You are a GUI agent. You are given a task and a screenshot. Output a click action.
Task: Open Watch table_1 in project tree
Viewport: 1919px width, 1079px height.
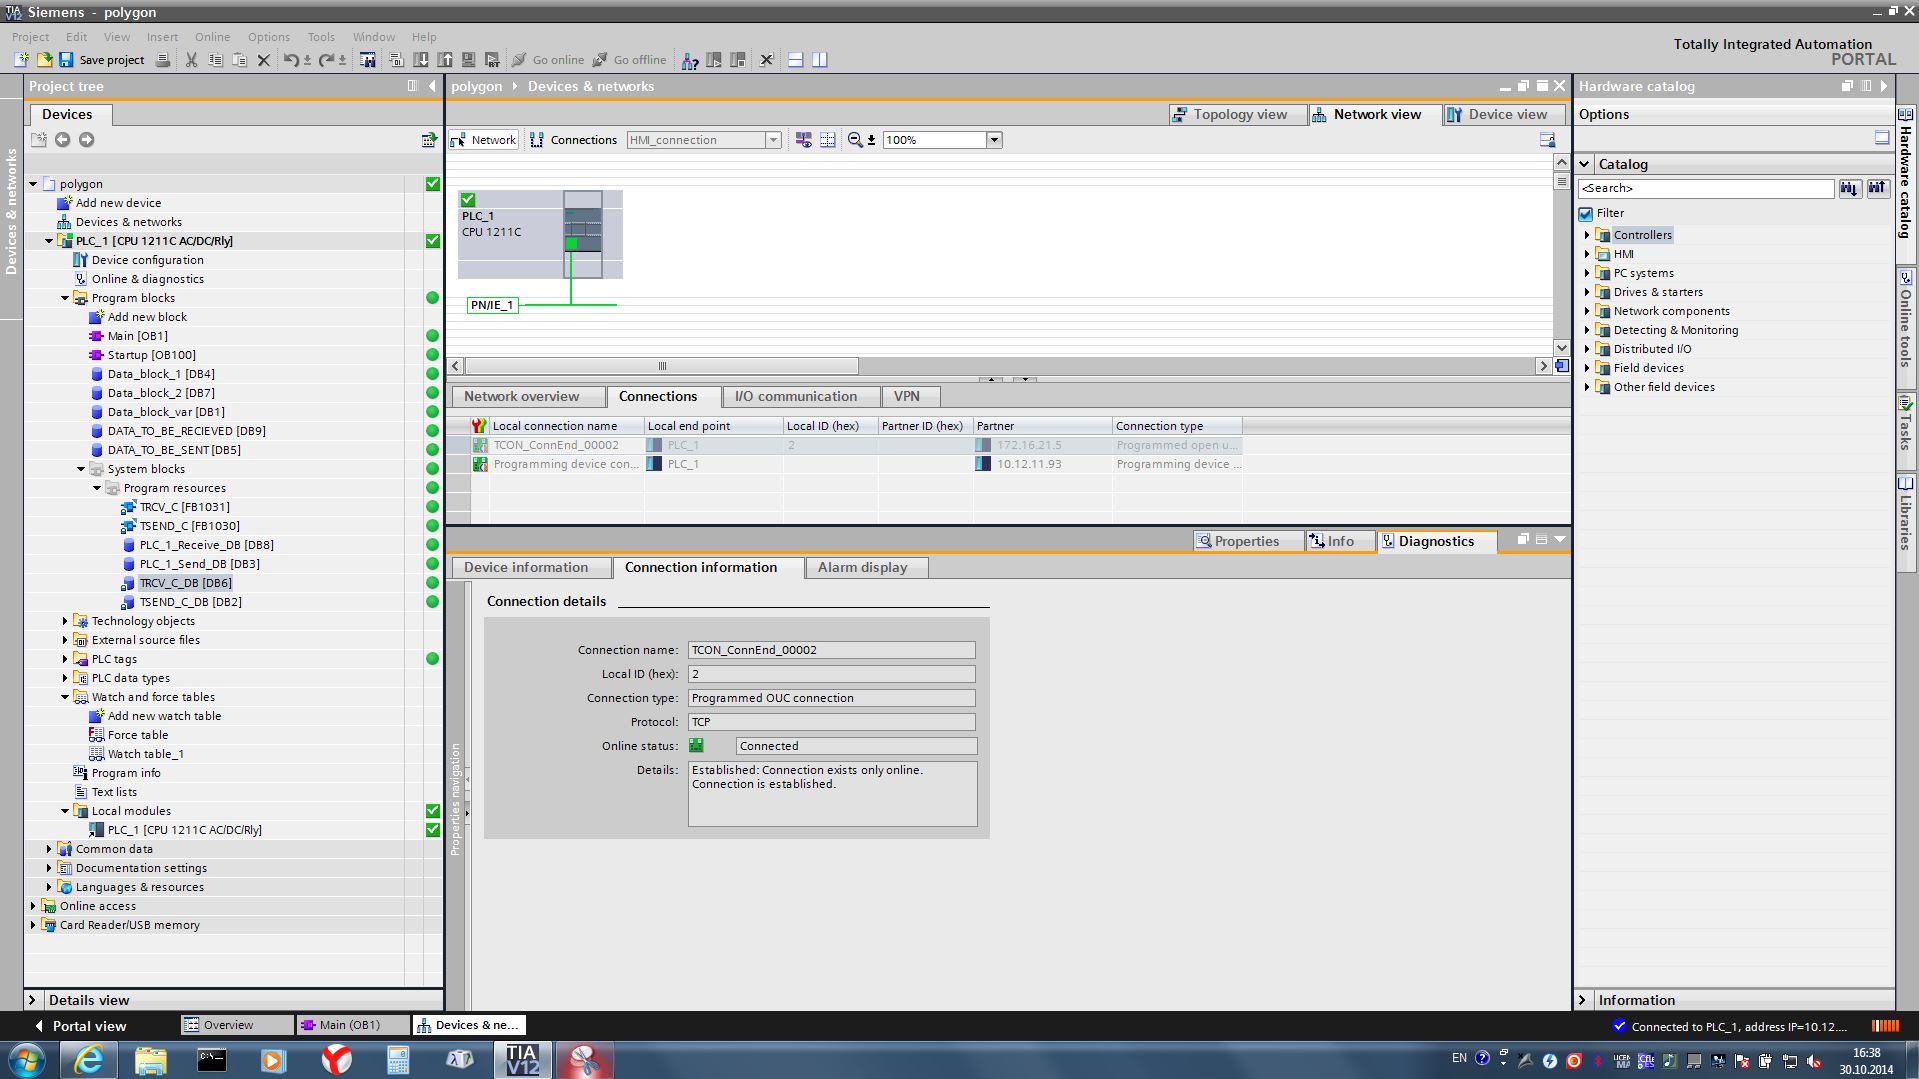145,754
